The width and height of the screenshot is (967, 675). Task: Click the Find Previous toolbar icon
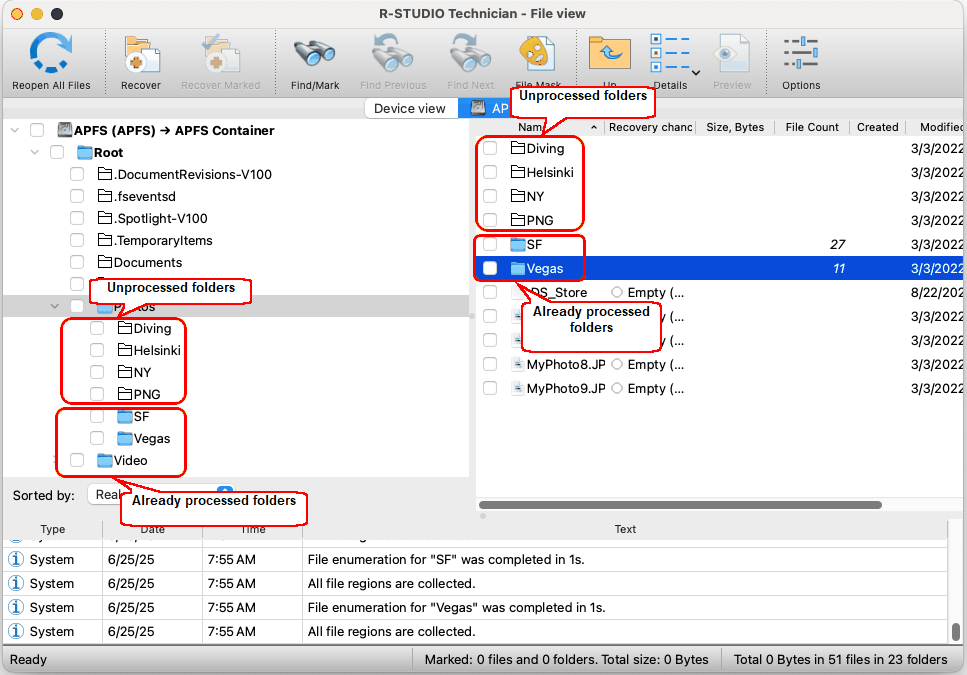tap(393, 54)
